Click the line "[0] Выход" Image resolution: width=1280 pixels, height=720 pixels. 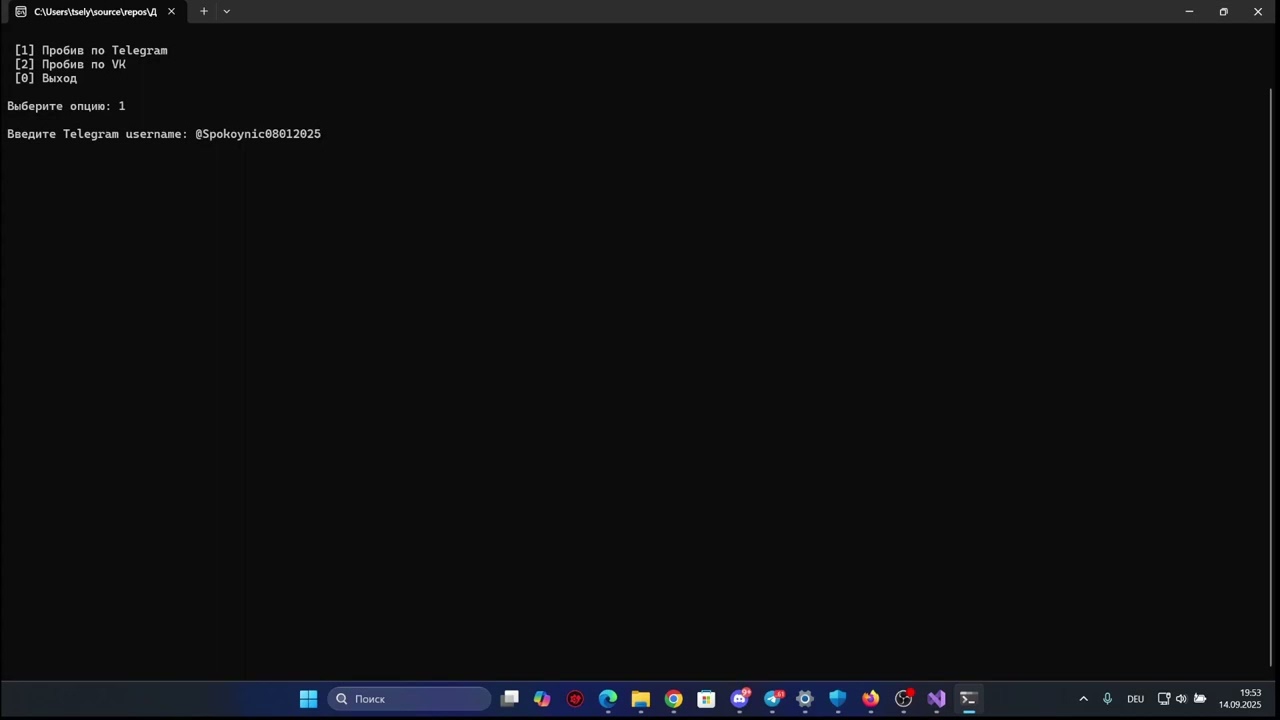tap(46, 78)
